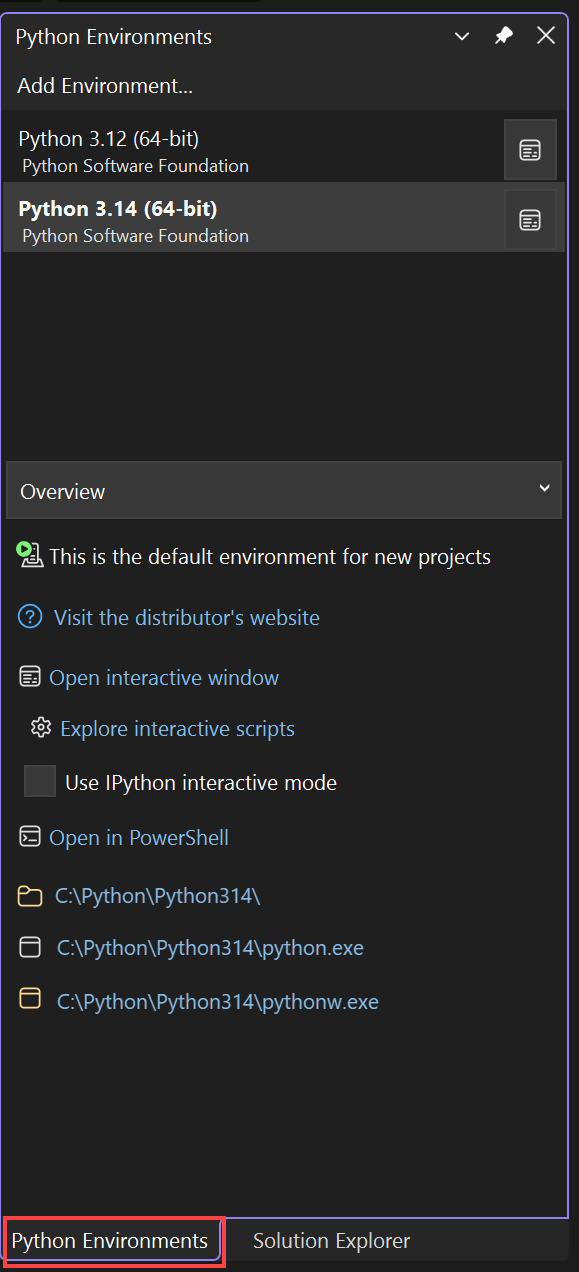Click Add Environment
579x1272 pixels.
click(x=104, y=86)
